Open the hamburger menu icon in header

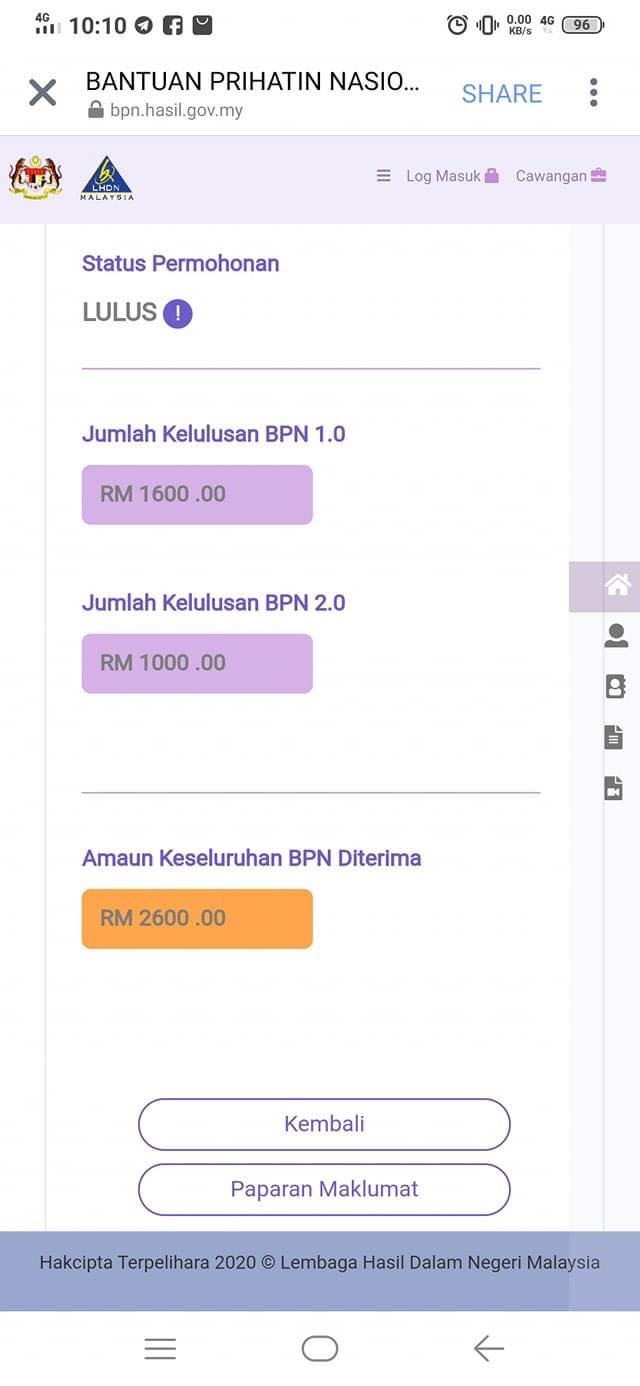pos(383,176)
